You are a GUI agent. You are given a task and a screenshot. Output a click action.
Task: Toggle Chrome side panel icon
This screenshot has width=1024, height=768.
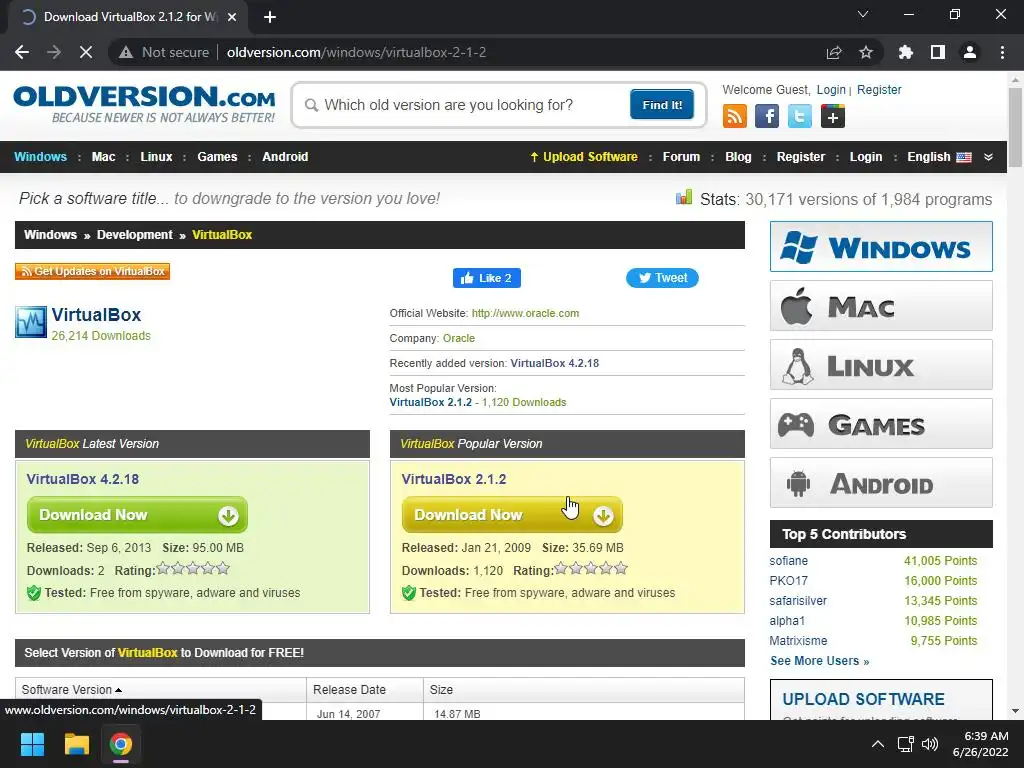tap(938, 52)
